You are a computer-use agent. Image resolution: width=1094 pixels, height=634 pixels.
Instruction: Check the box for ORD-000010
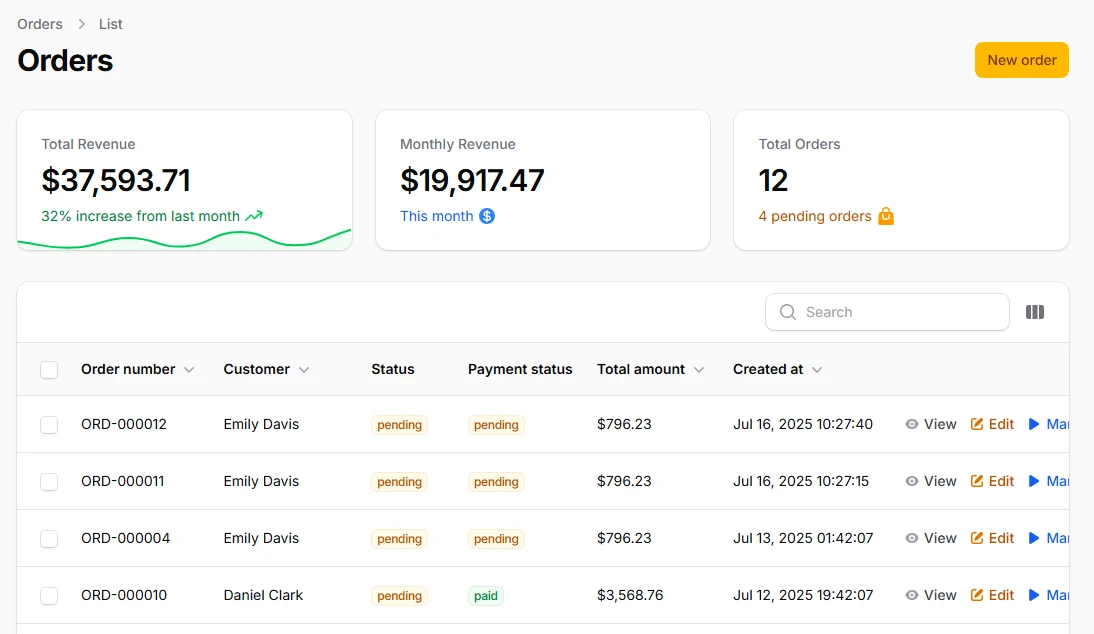click(x=49, y=596)
